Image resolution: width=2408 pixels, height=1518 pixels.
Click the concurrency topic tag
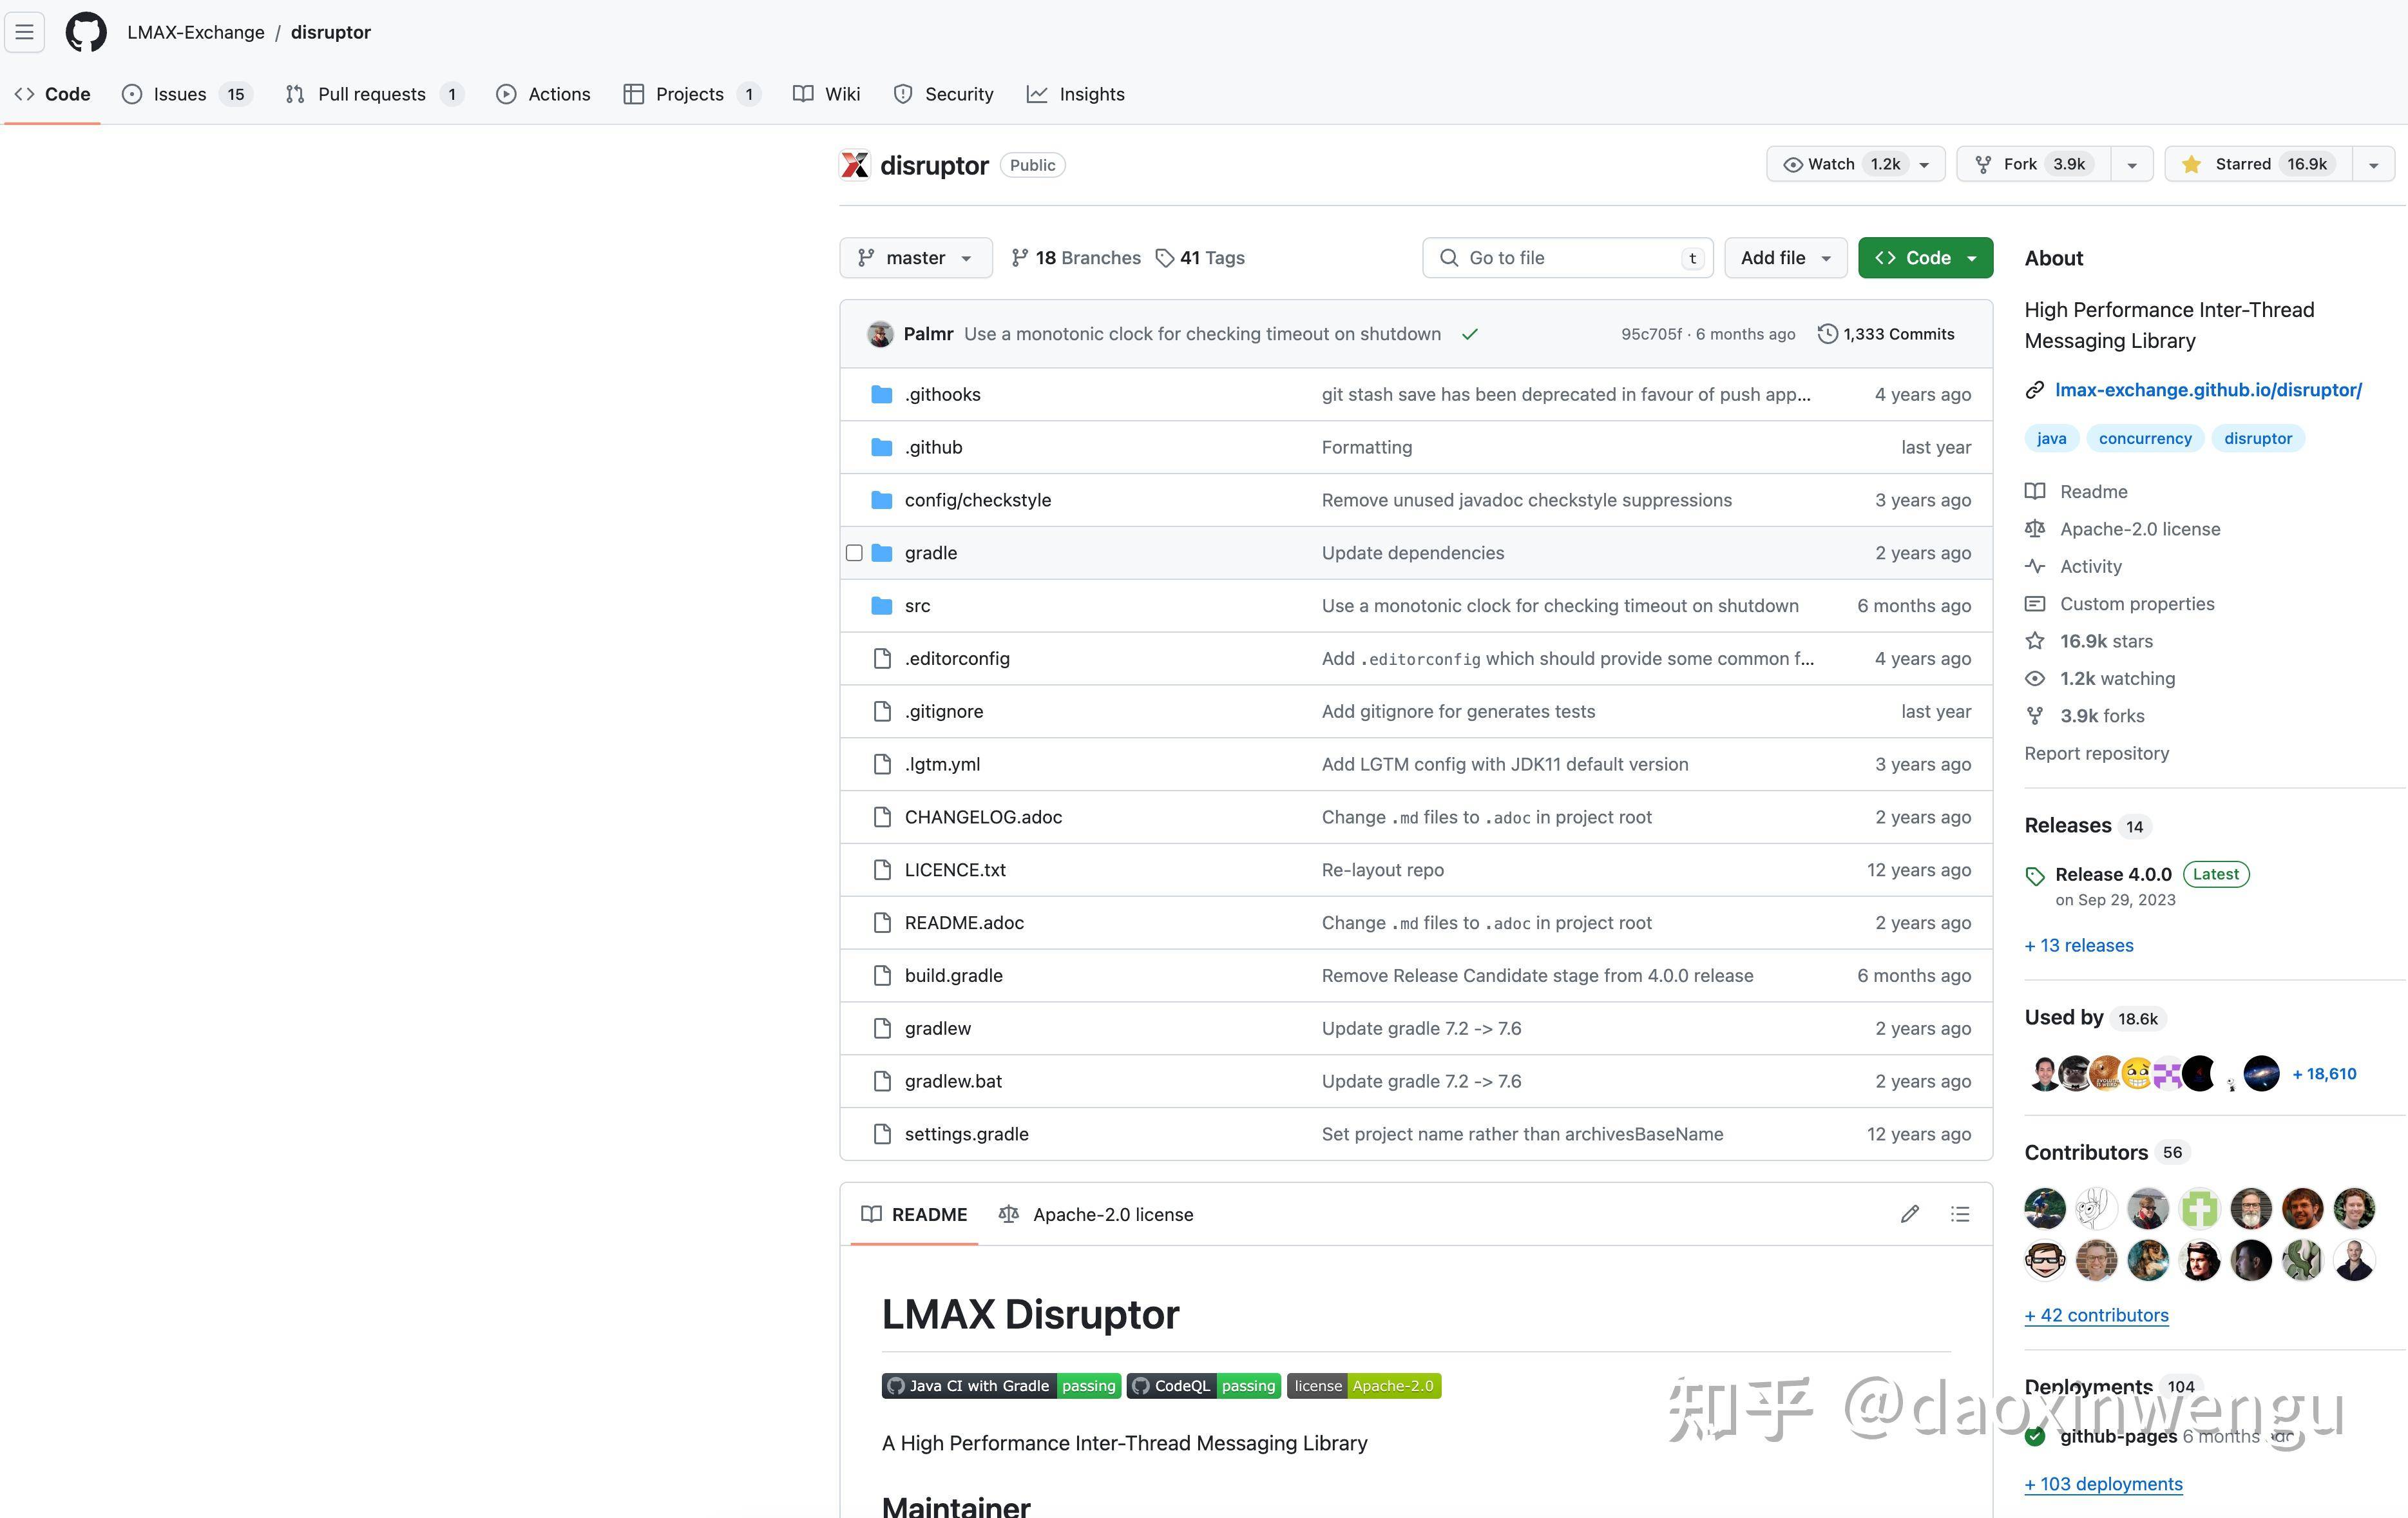tap(2144, 438)
